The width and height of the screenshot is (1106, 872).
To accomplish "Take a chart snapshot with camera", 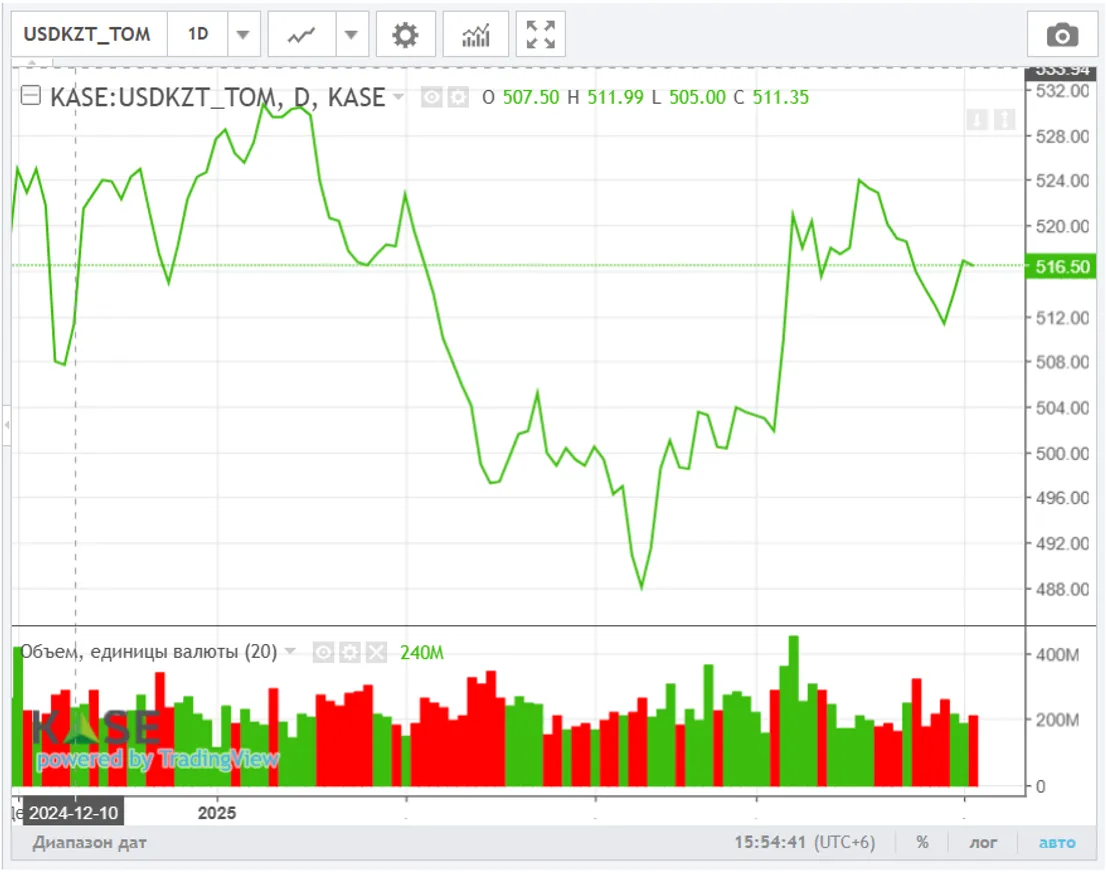I will [x=1062, y=35].
